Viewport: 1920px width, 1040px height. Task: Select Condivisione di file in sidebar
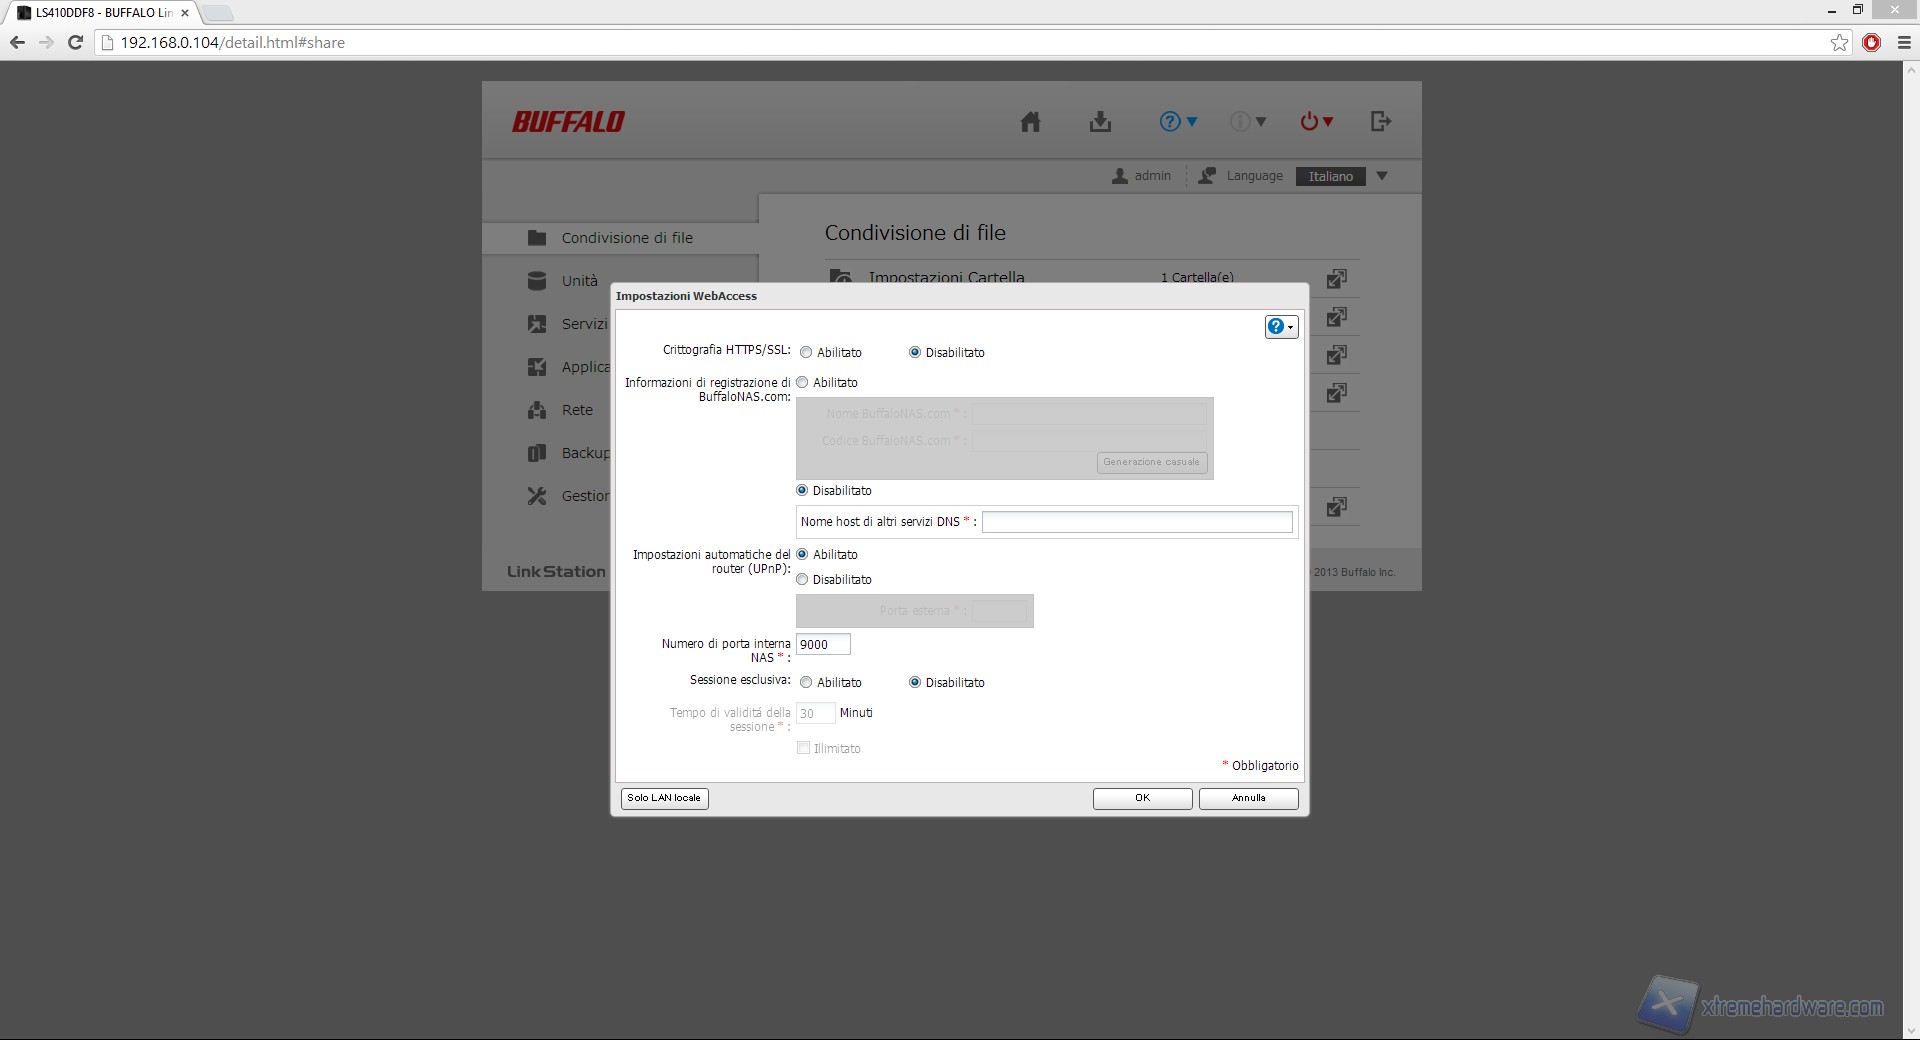click(x=626, y=238)
